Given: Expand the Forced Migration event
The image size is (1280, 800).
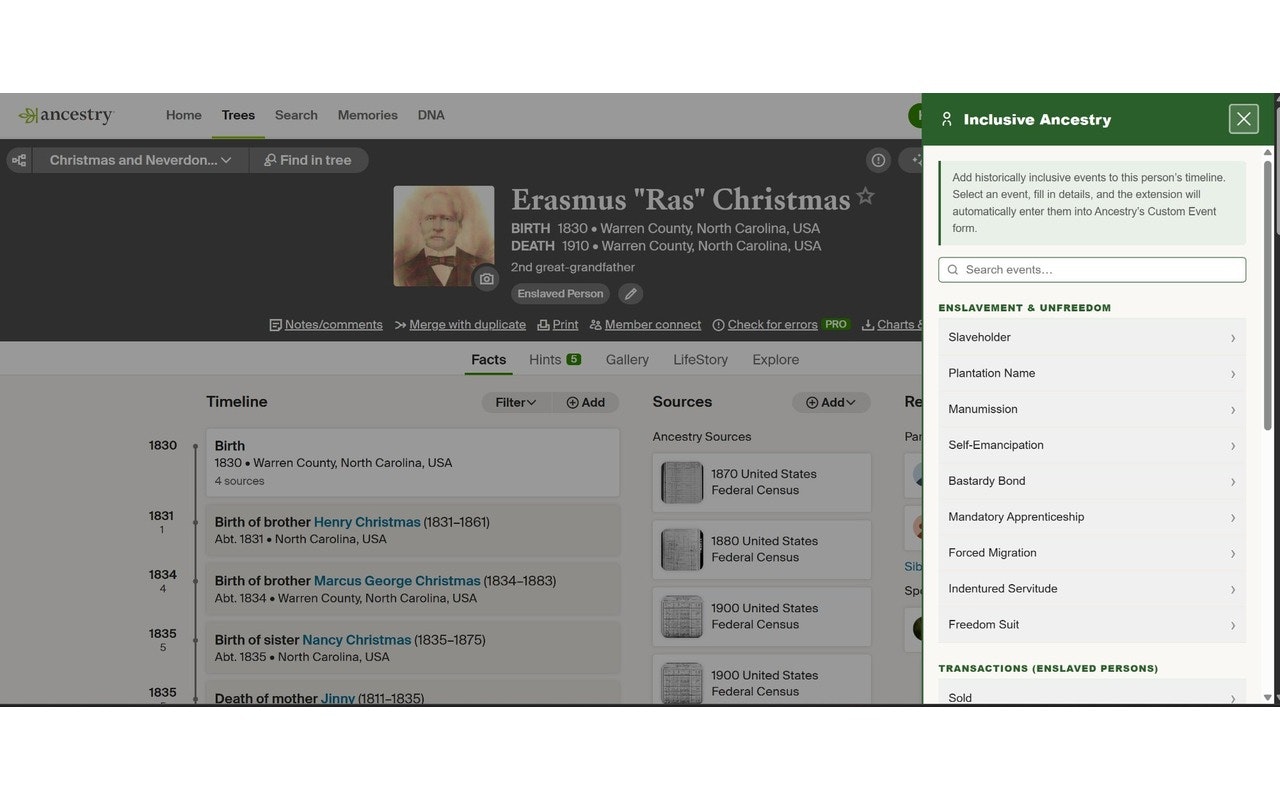Looking at the screenshot, I should click(x=1092, y=553).
